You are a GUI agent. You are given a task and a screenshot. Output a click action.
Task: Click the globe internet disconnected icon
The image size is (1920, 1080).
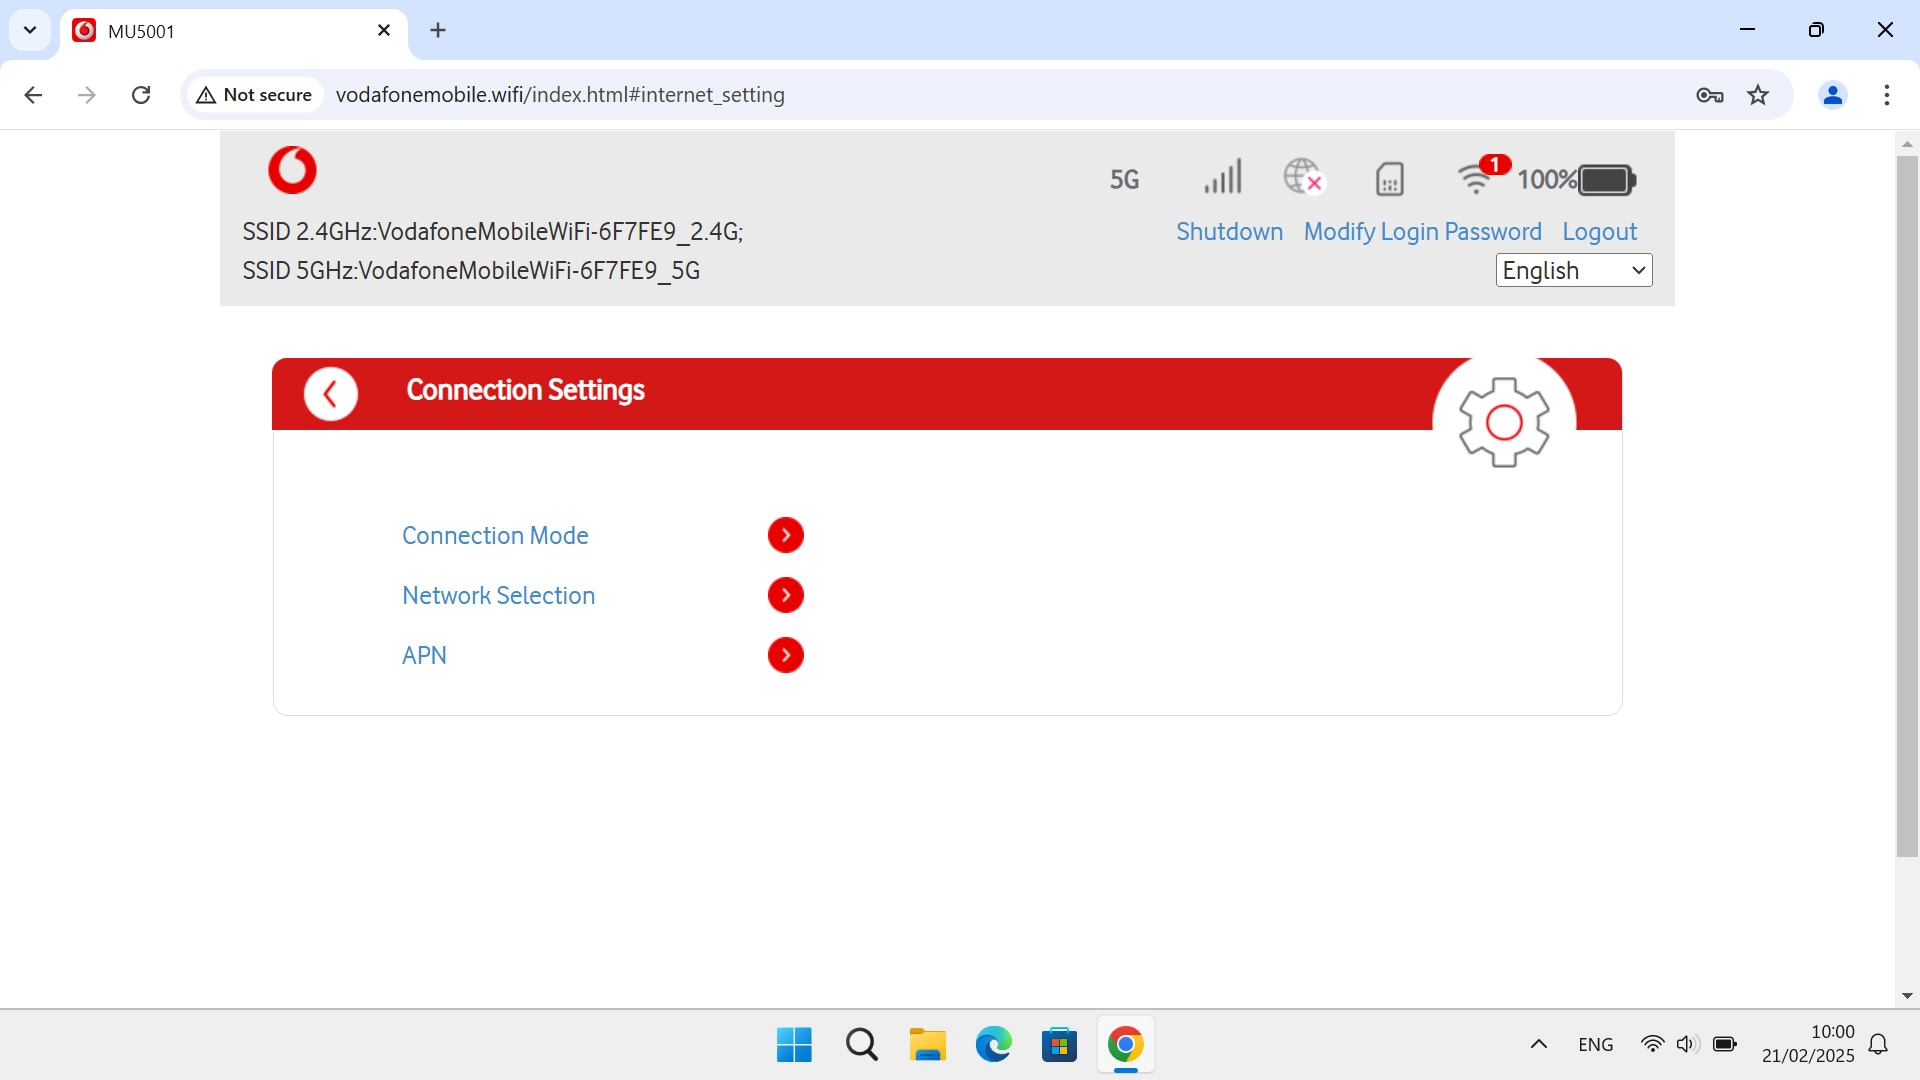1303,176
